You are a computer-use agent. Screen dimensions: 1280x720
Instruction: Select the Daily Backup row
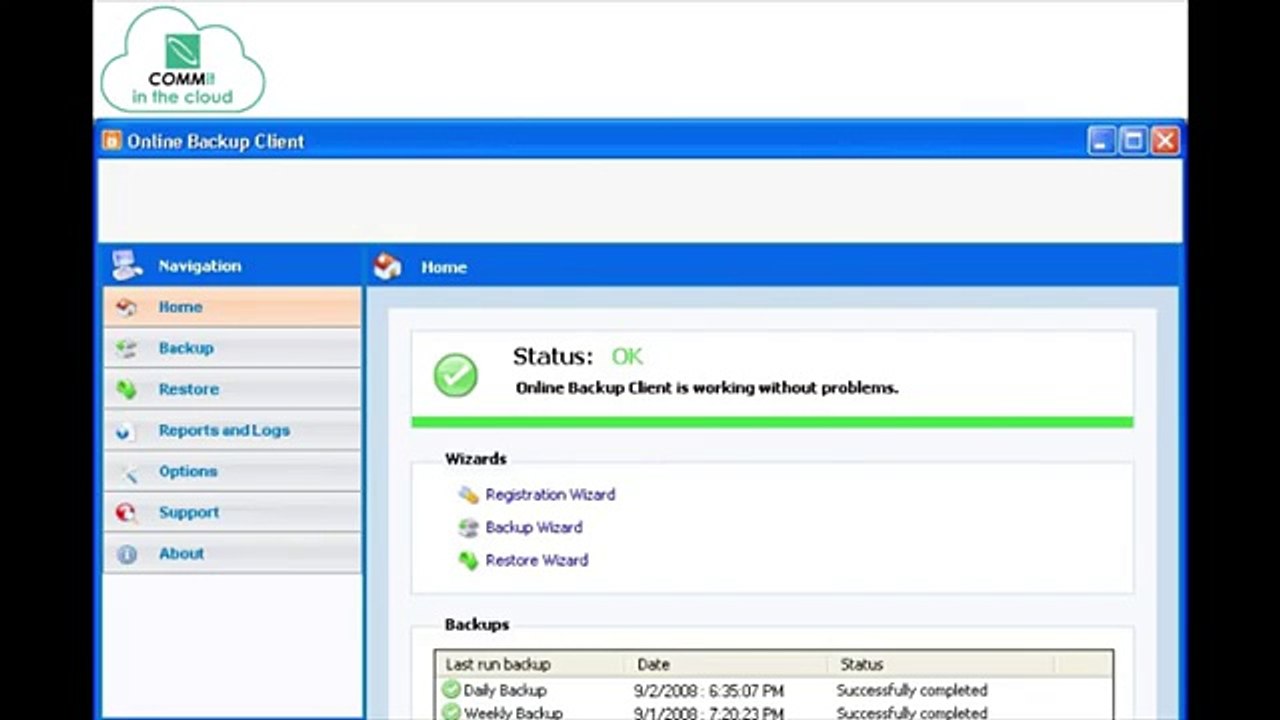pyautogui.click(x=774, y=690)
